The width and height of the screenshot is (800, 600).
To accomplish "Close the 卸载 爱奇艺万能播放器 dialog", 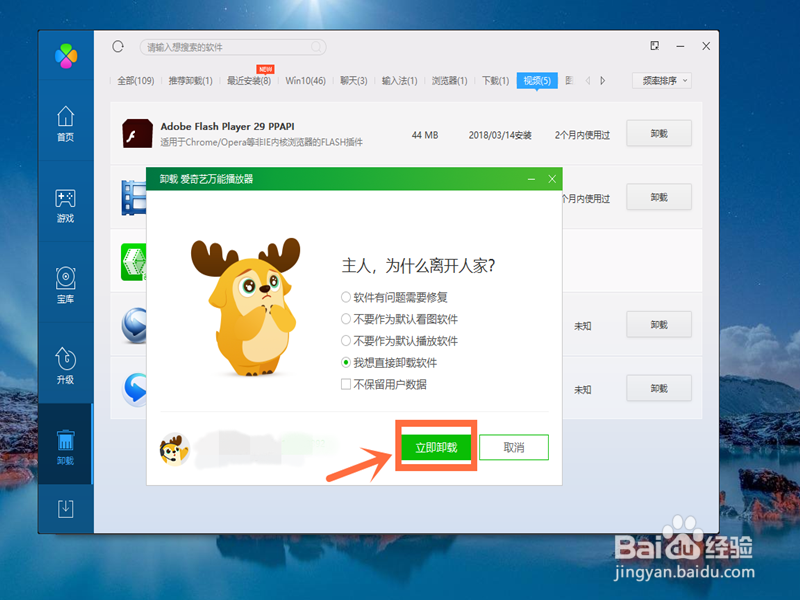I will click(x=552, y=179).
